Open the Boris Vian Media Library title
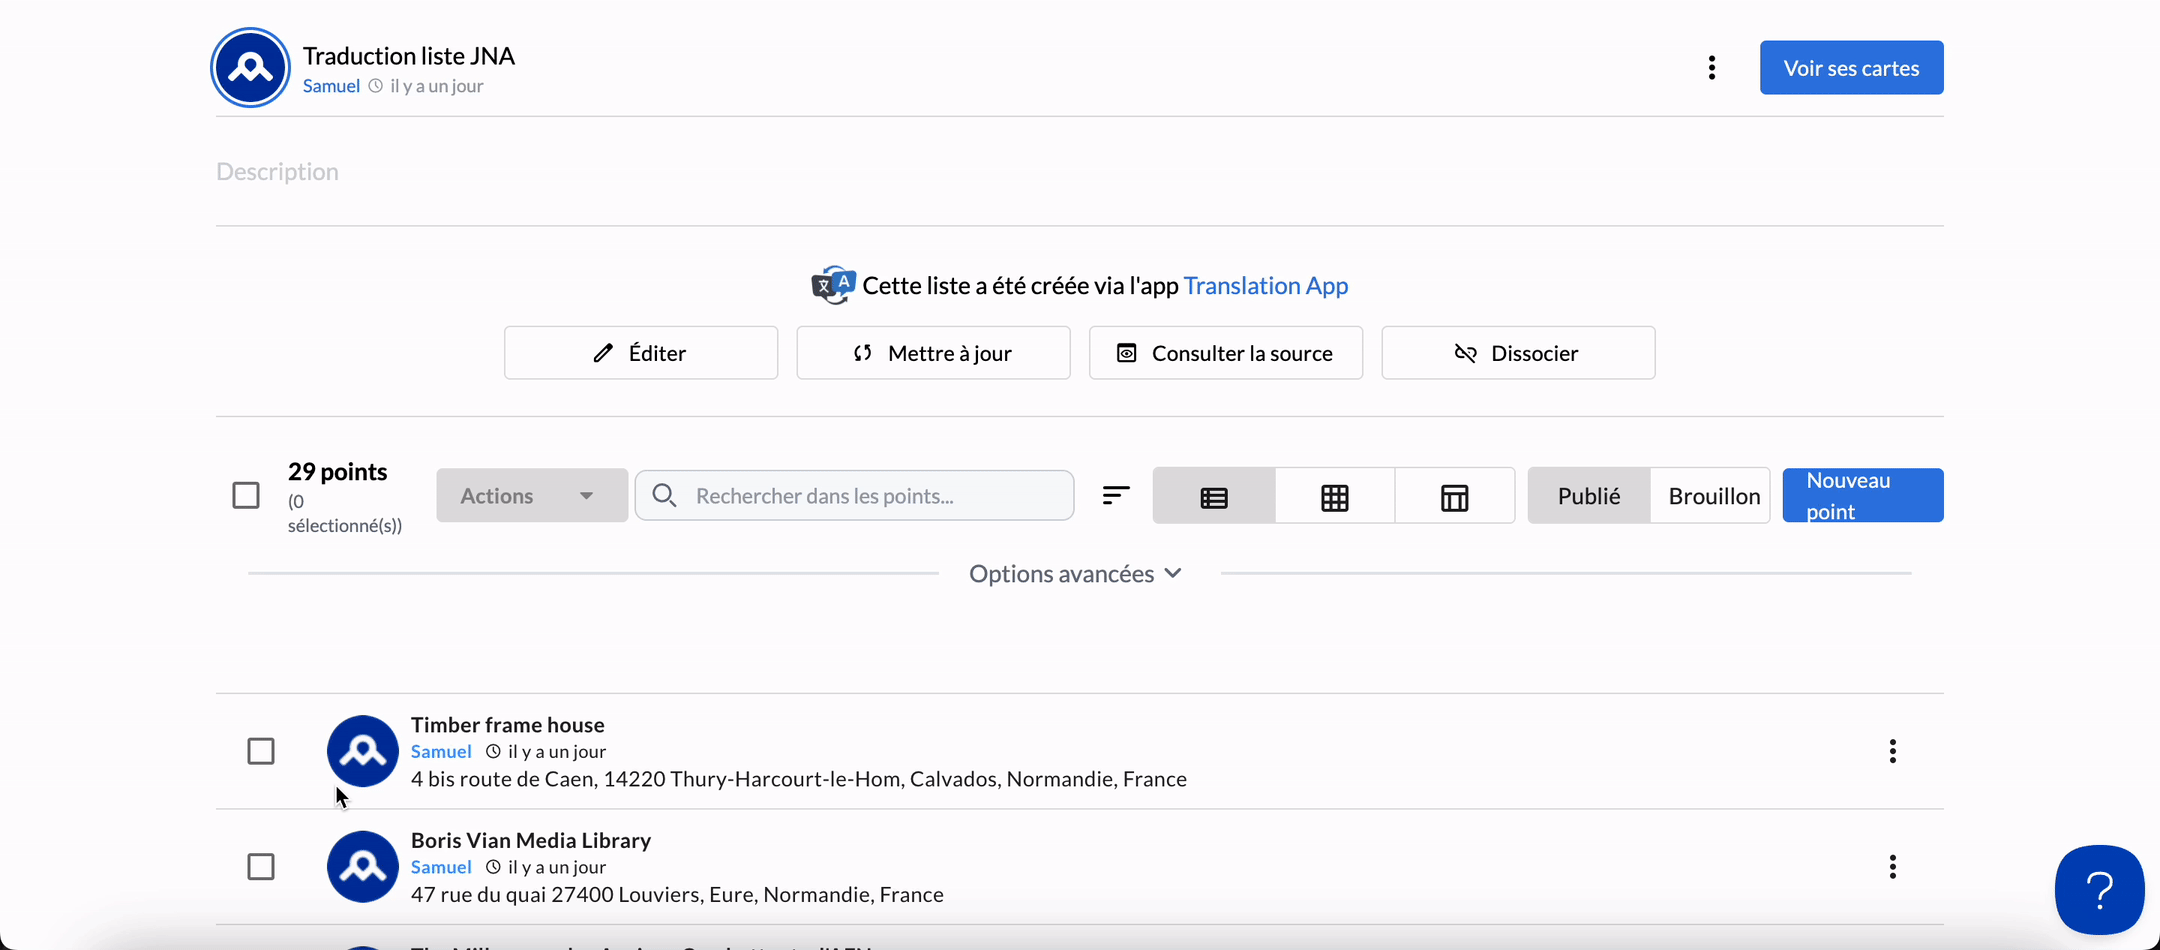This screenshot has width=2160, height=950. (x=531, y=840)
